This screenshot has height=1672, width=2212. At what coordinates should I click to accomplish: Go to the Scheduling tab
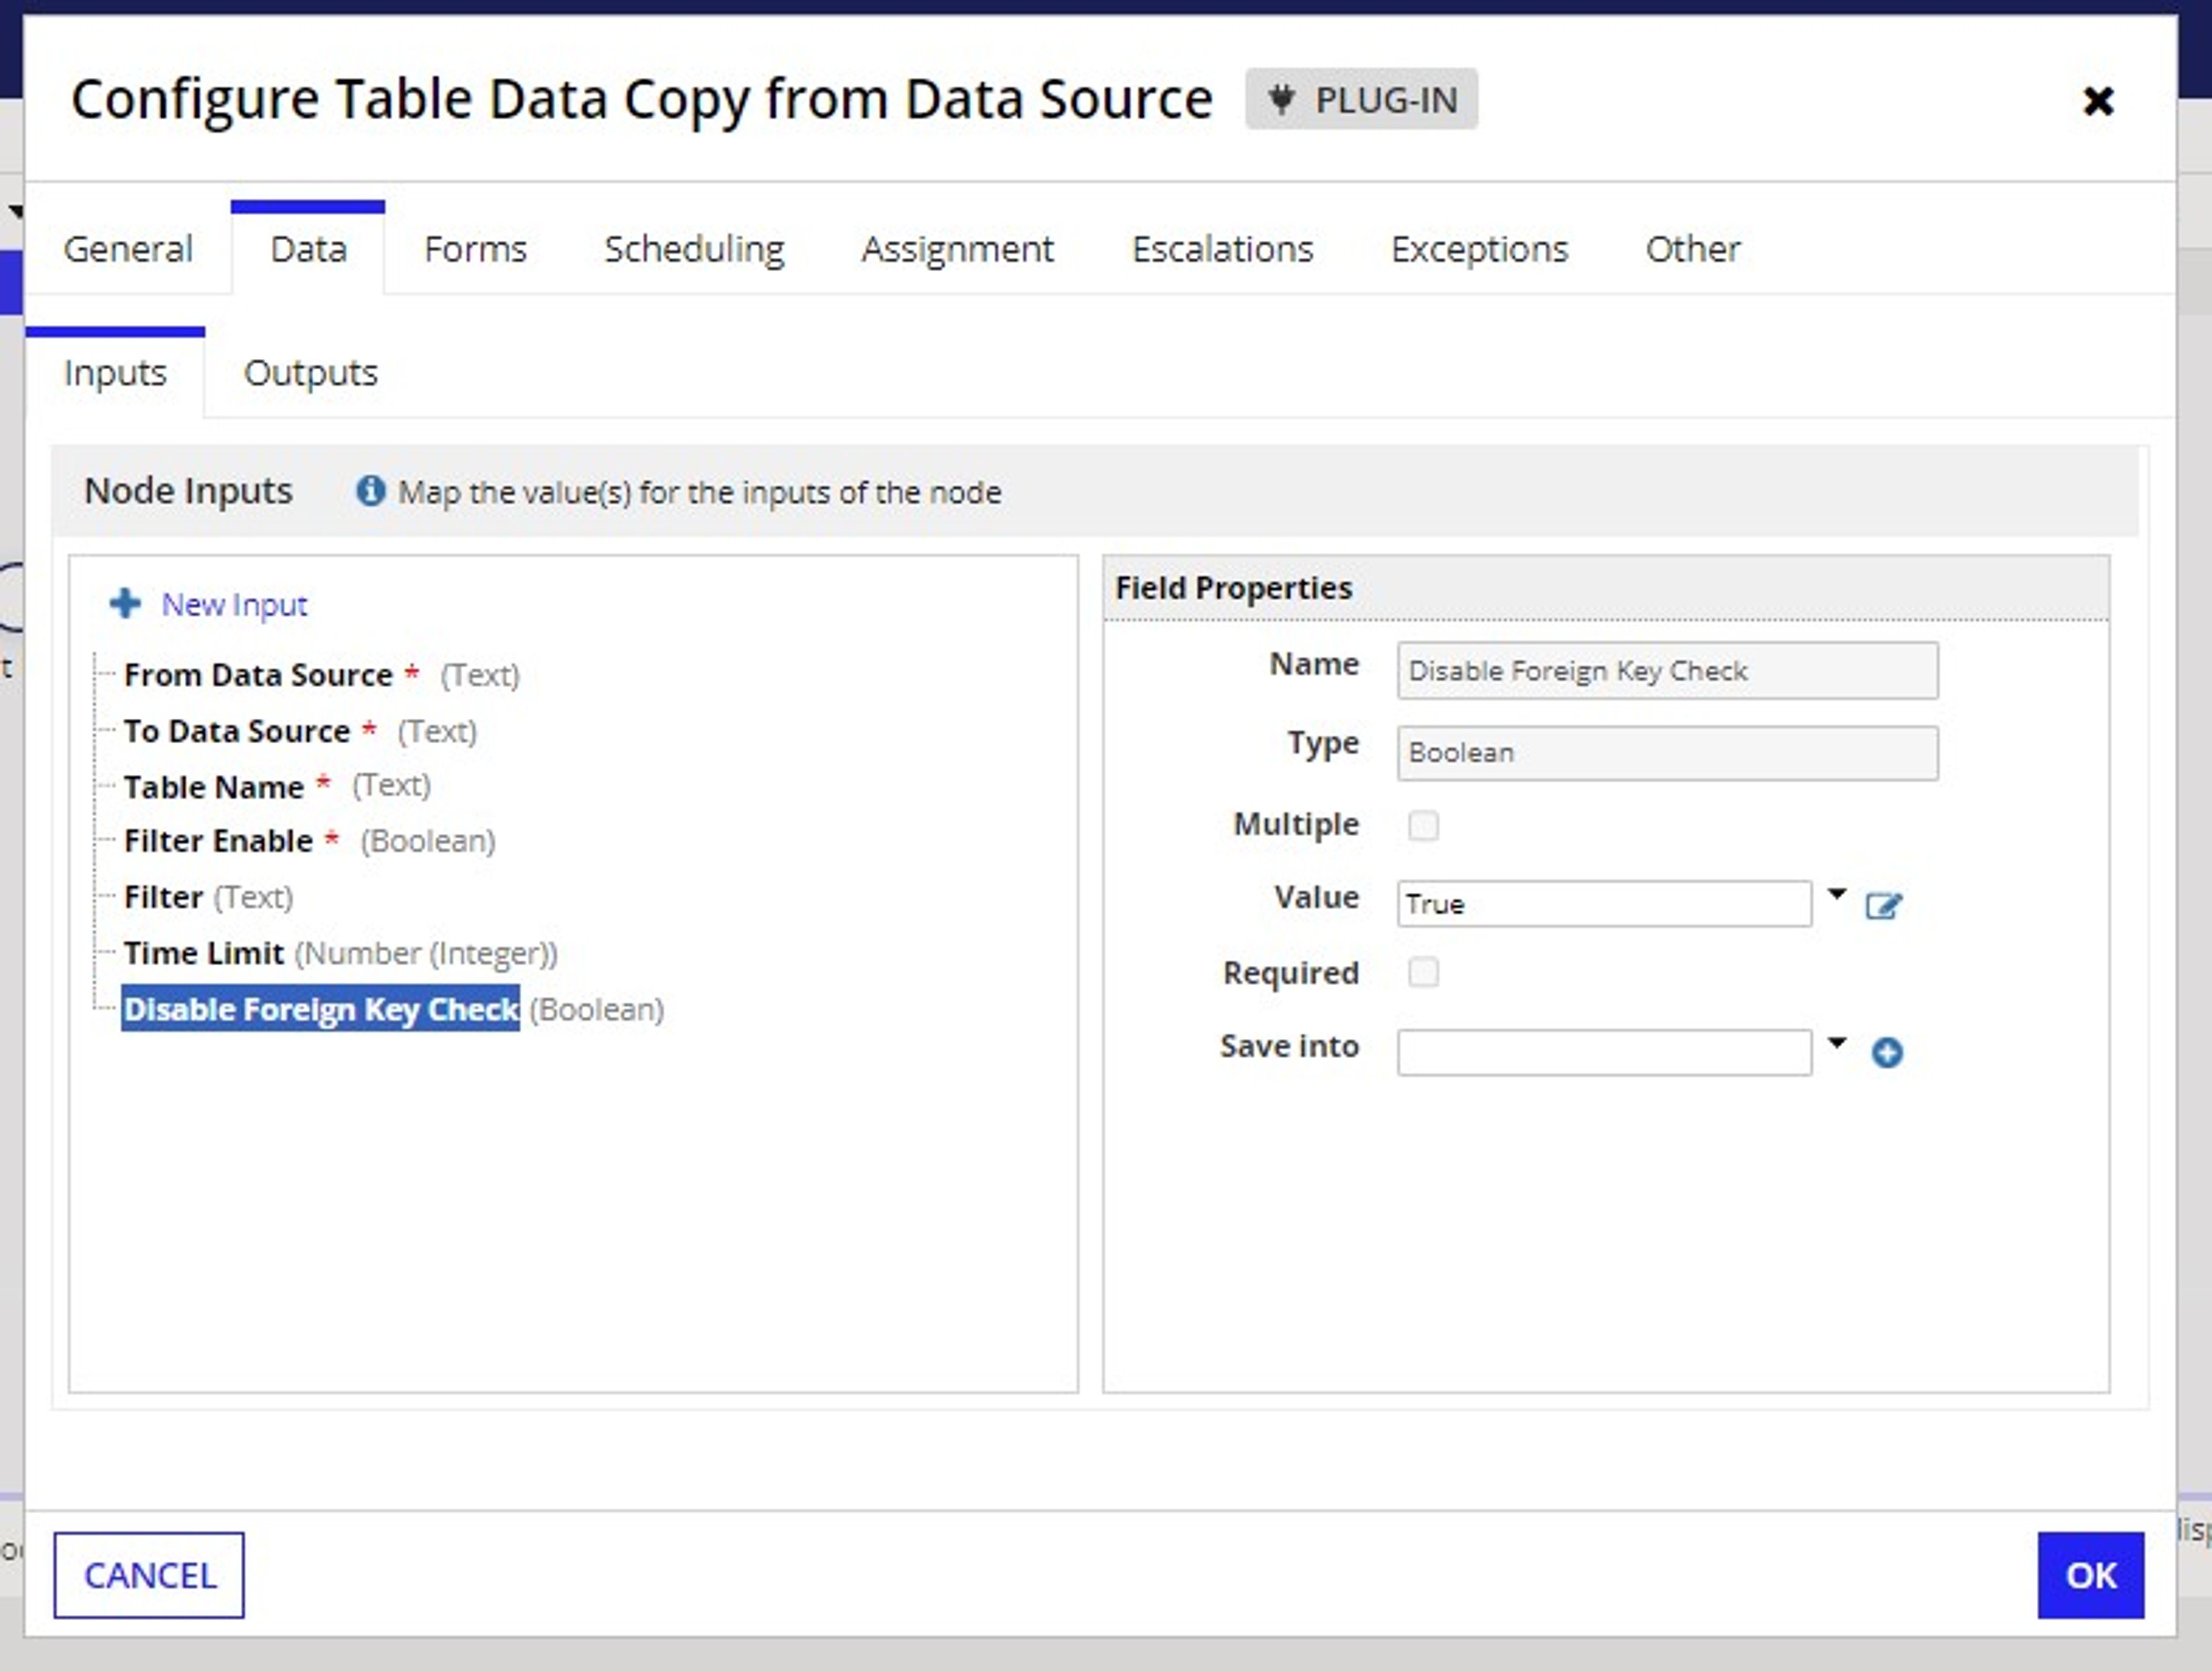click(694, 249)
